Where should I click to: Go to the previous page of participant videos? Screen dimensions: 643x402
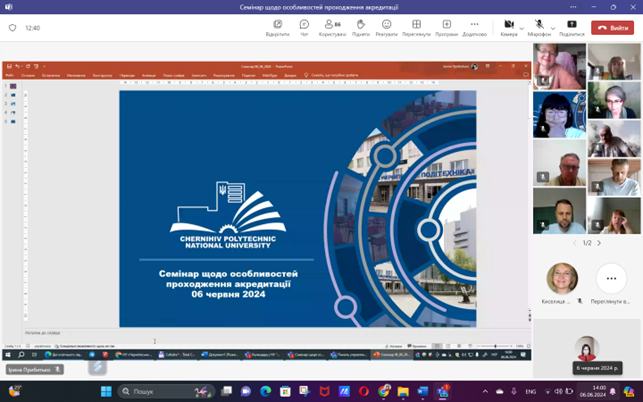(x=576, y=243)
